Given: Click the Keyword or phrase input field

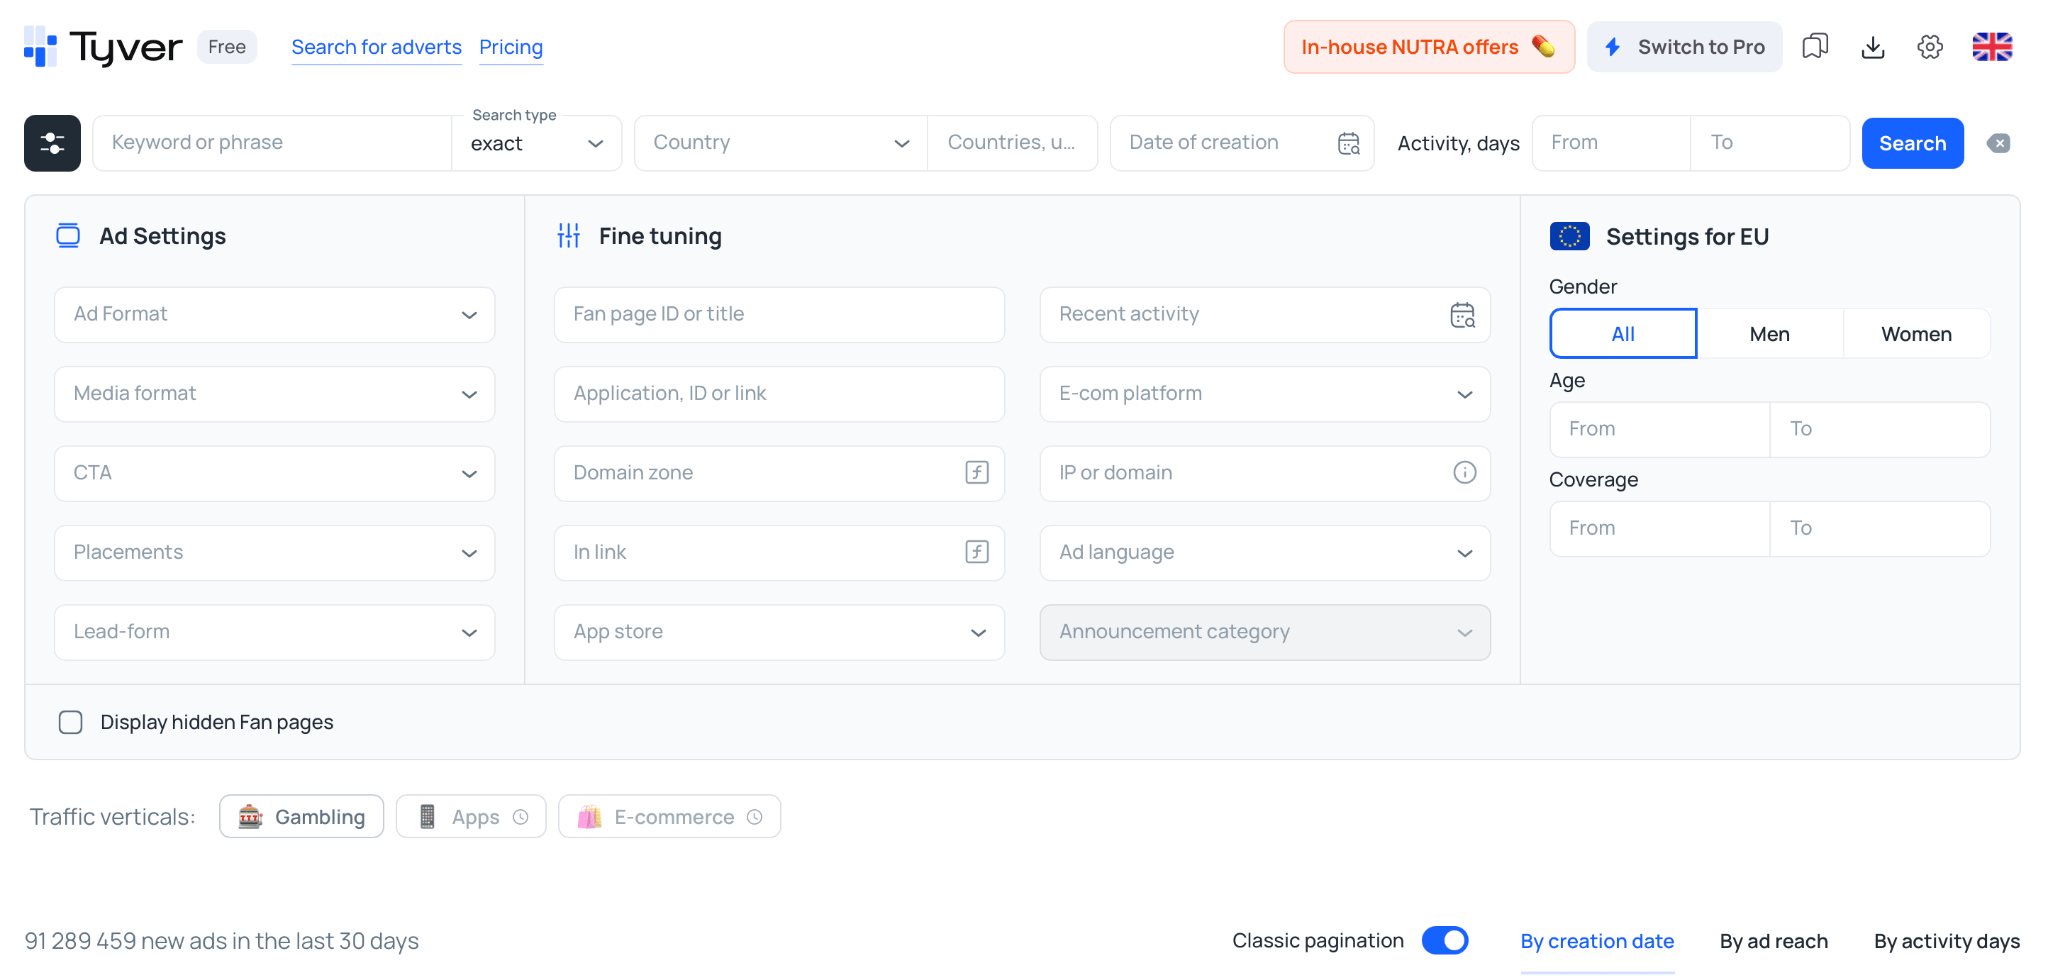Looking at the screenshot, I should click(x=270, y=143).
